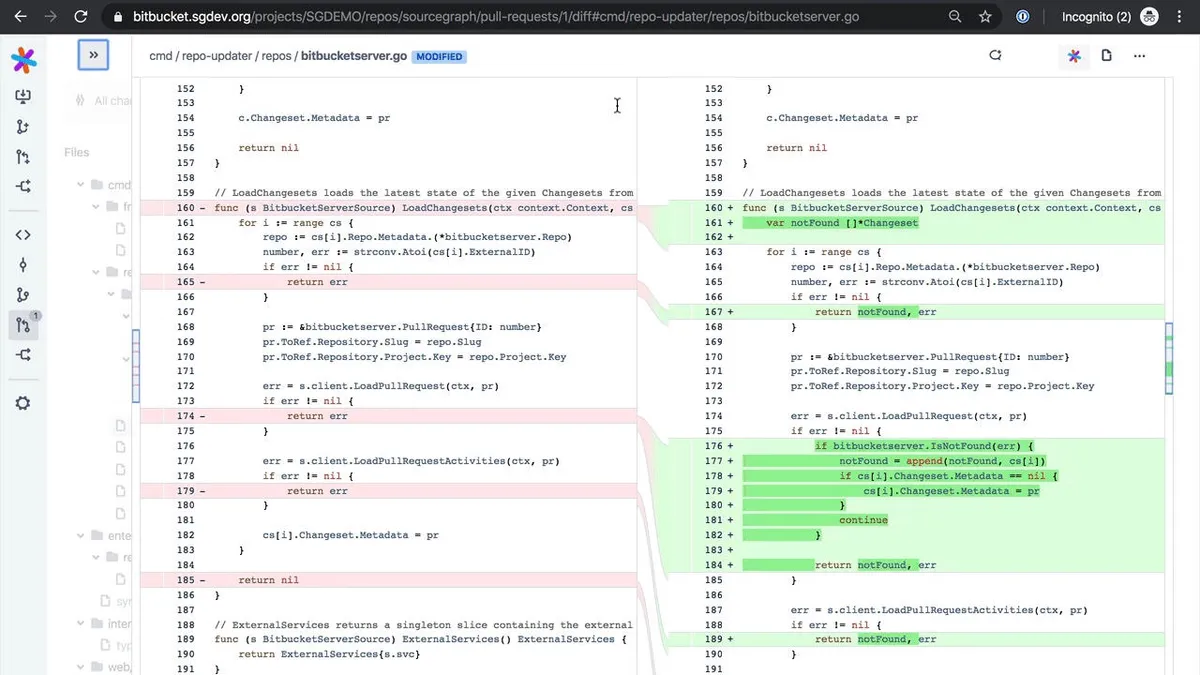Open the Branches sidebar icon

pos(23,295)
